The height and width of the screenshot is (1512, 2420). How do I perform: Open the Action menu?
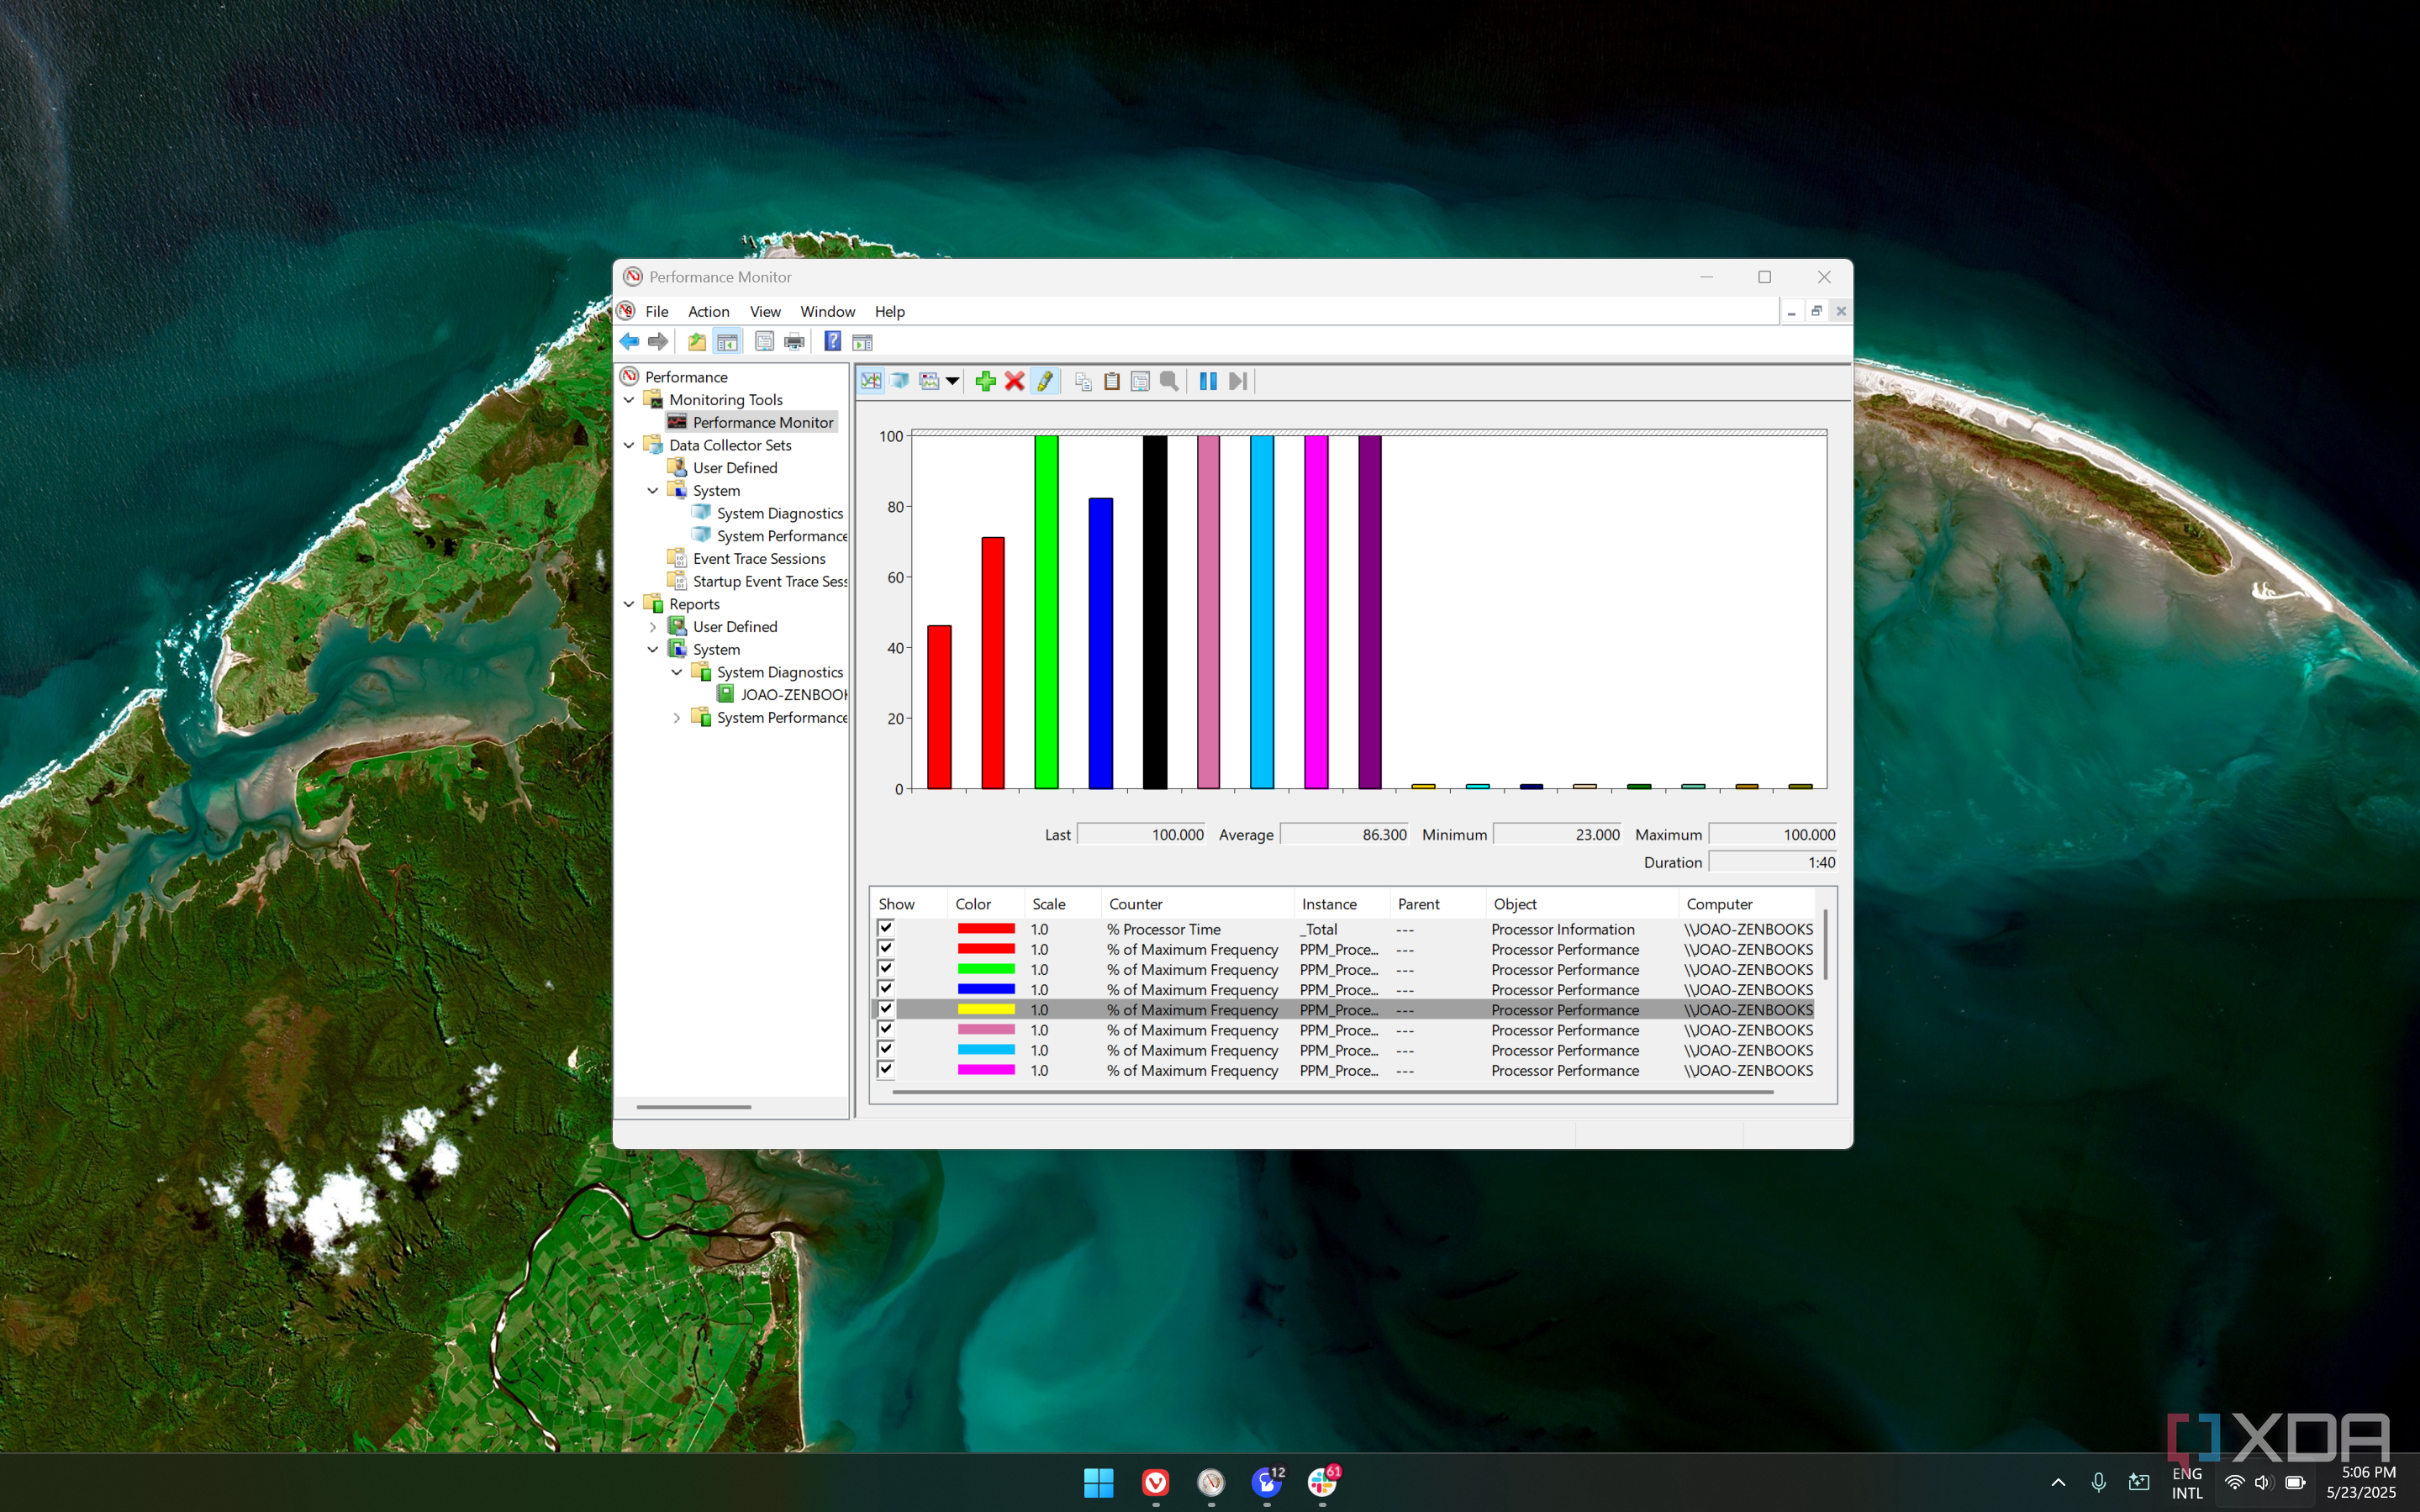click(x=708, y=312)
